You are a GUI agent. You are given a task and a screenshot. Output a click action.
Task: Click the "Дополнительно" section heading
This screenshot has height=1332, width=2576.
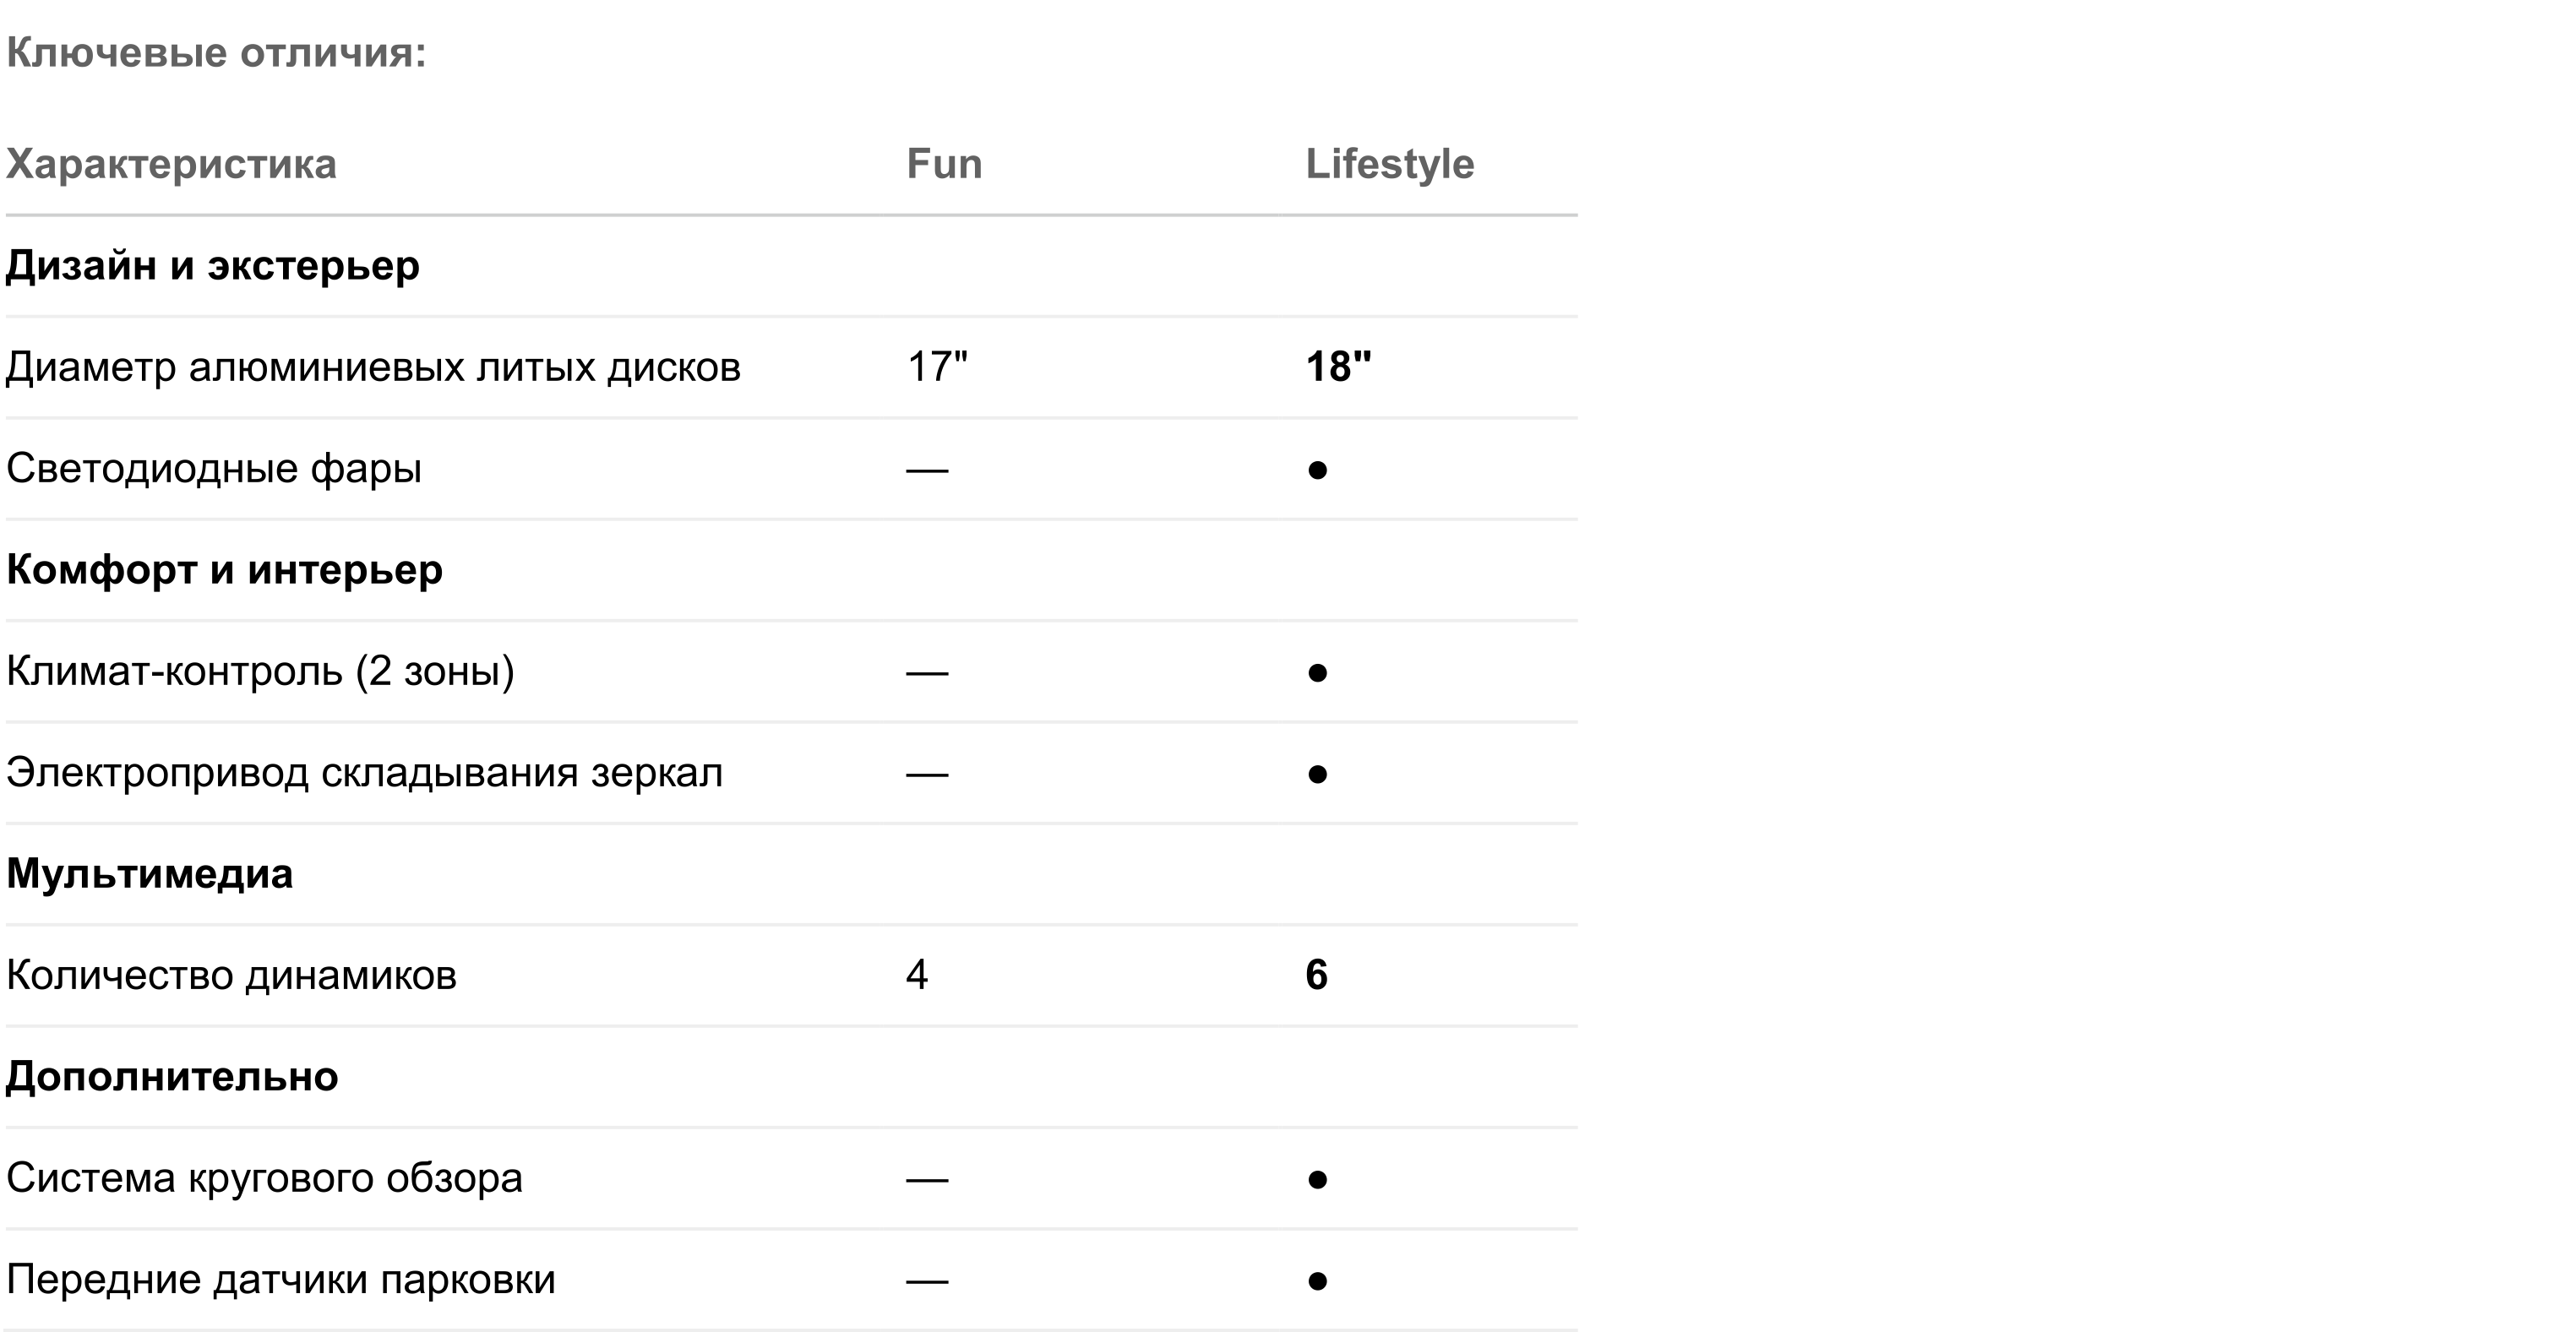[x=172, y=1077]
